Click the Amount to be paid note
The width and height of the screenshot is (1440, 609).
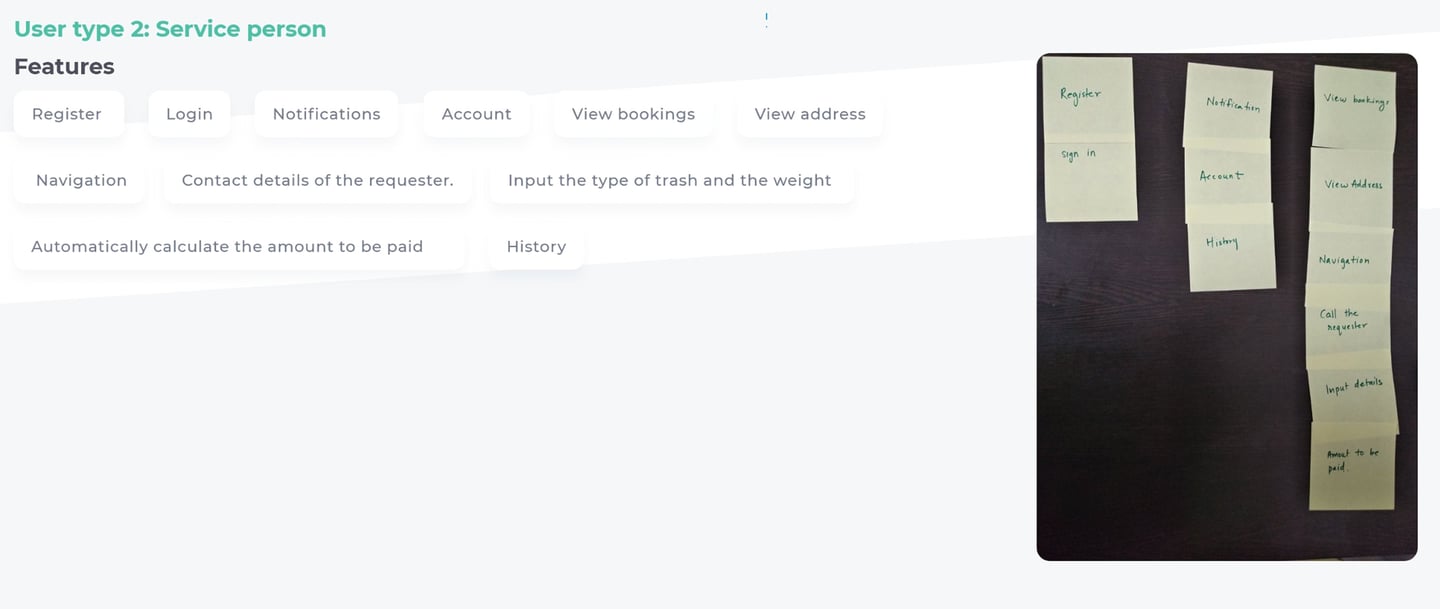click(1353, 465)
